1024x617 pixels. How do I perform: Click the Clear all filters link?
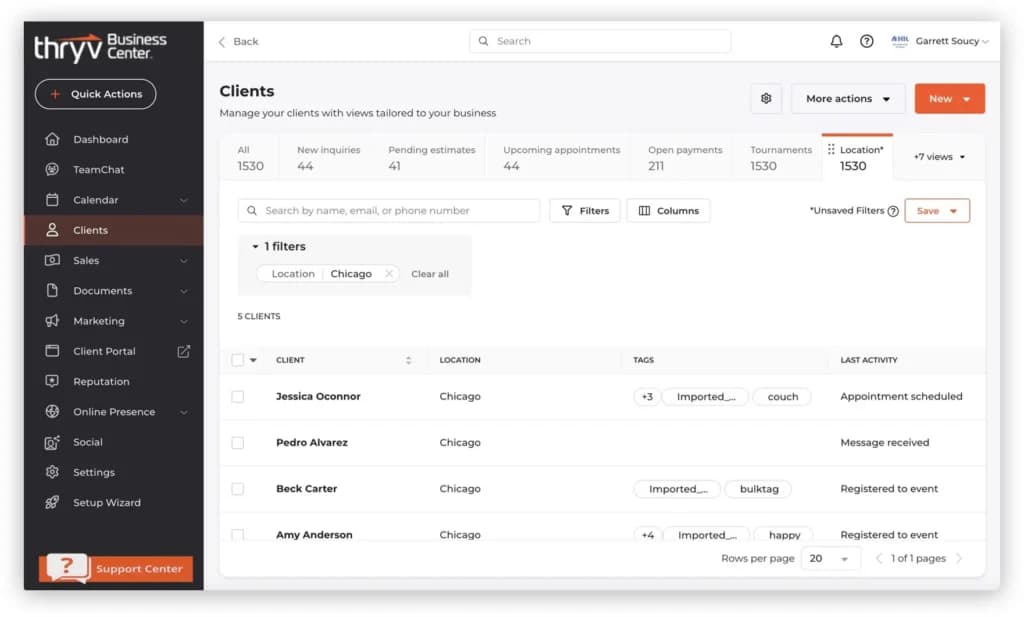(x=430, y=274)
